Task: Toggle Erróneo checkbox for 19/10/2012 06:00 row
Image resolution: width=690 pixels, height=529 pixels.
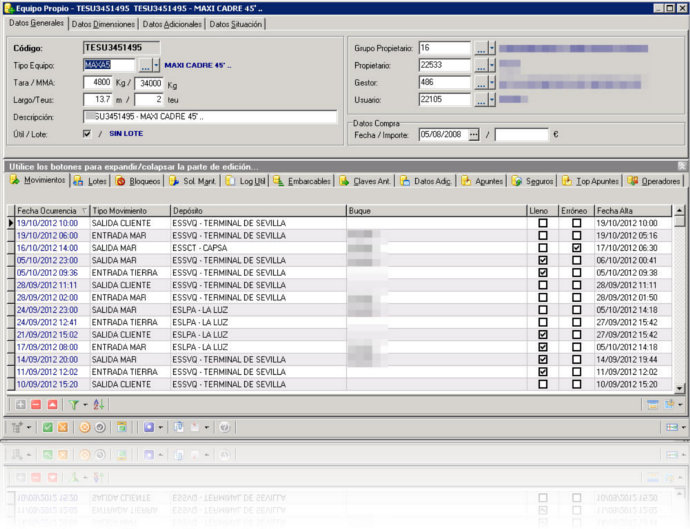Action: pos(576,235)
